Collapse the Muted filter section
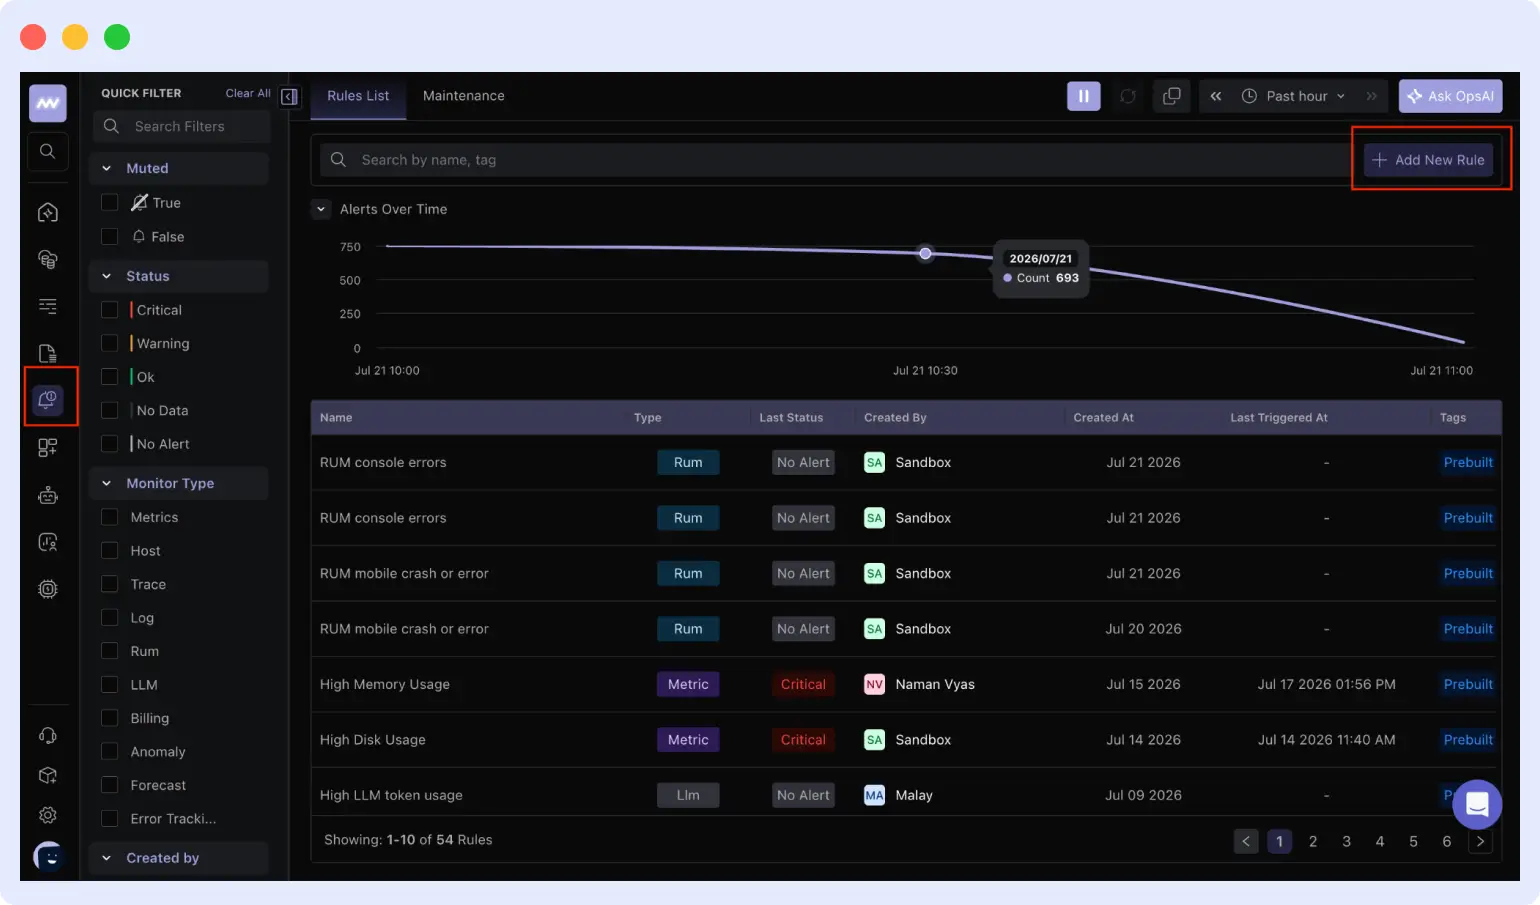The height and width of the screenshot is (905, 1540). click(179, 168)
